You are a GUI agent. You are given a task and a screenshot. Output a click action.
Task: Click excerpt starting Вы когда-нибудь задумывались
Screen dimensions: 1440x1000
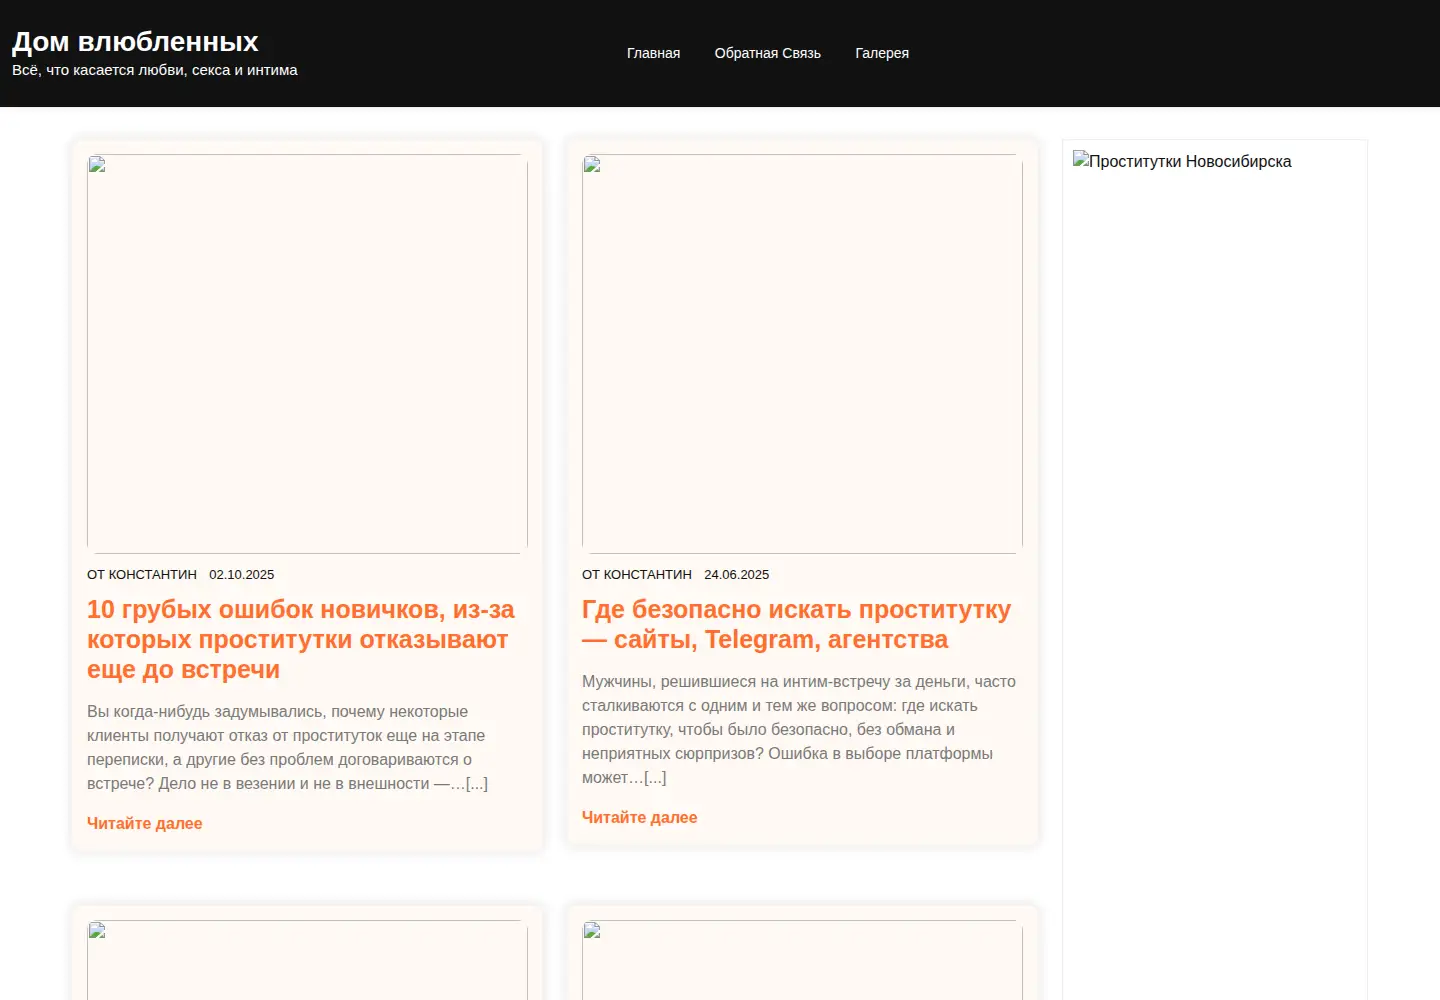click(x=288, y=748)
